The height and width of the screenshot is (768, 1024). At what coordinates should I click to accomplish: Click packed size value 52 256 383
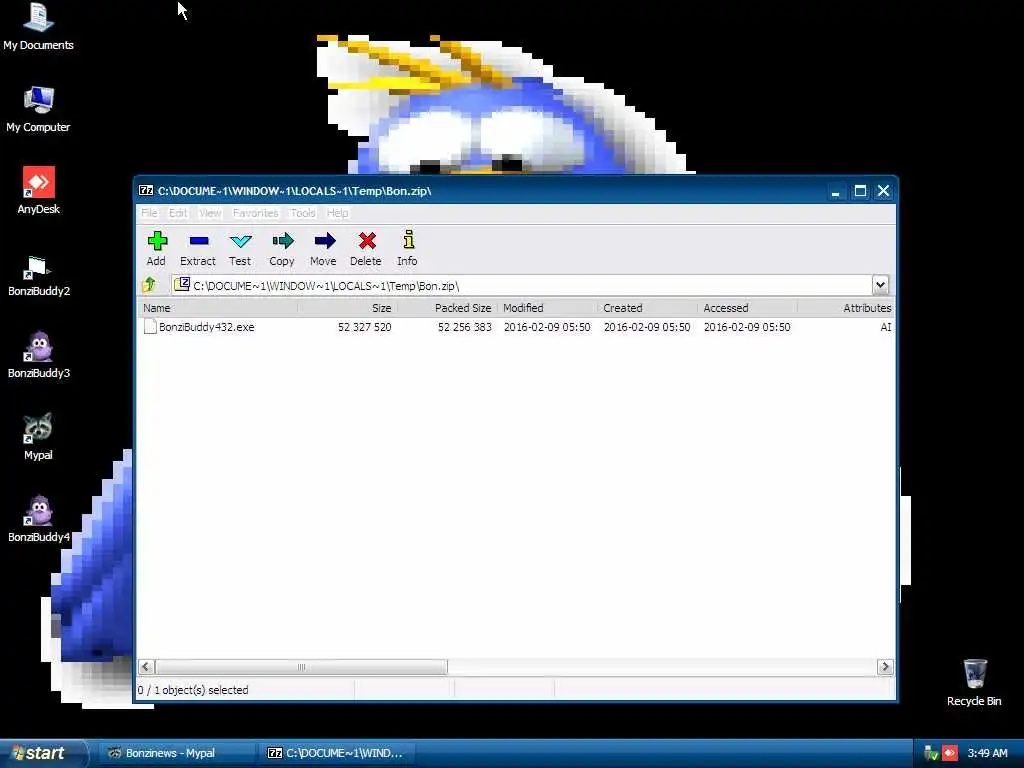(x=464, y=327)
